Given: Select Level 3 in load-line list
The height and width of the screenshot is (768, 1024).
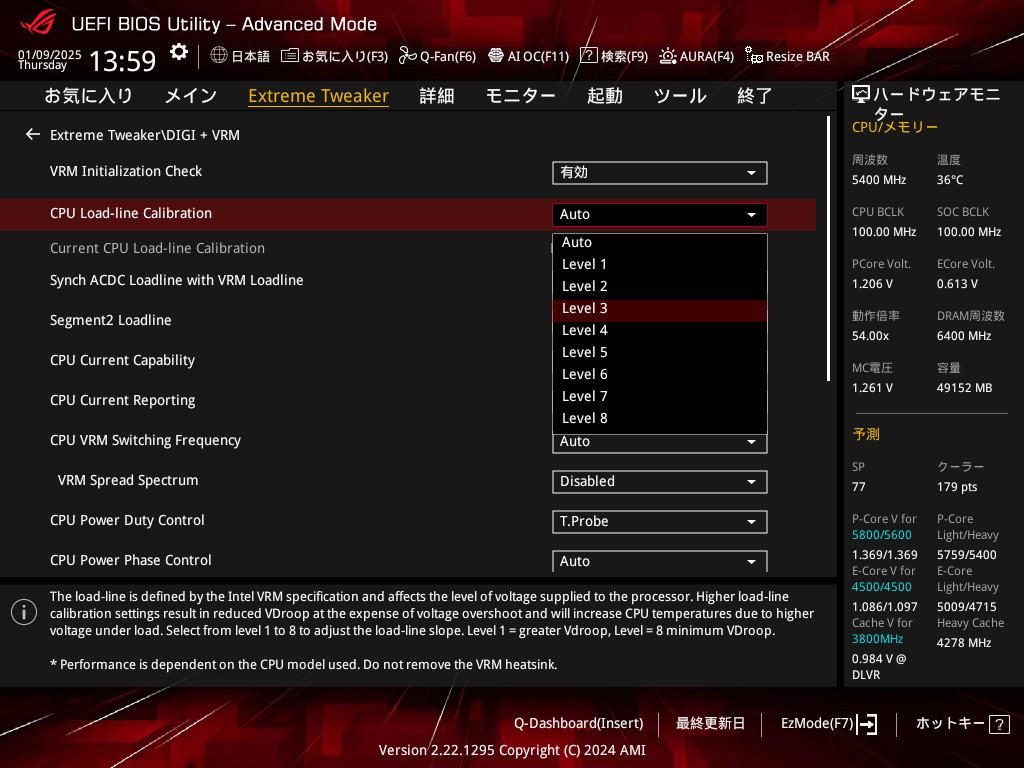Looking at the screenshot, I should (x=659, y=308).
